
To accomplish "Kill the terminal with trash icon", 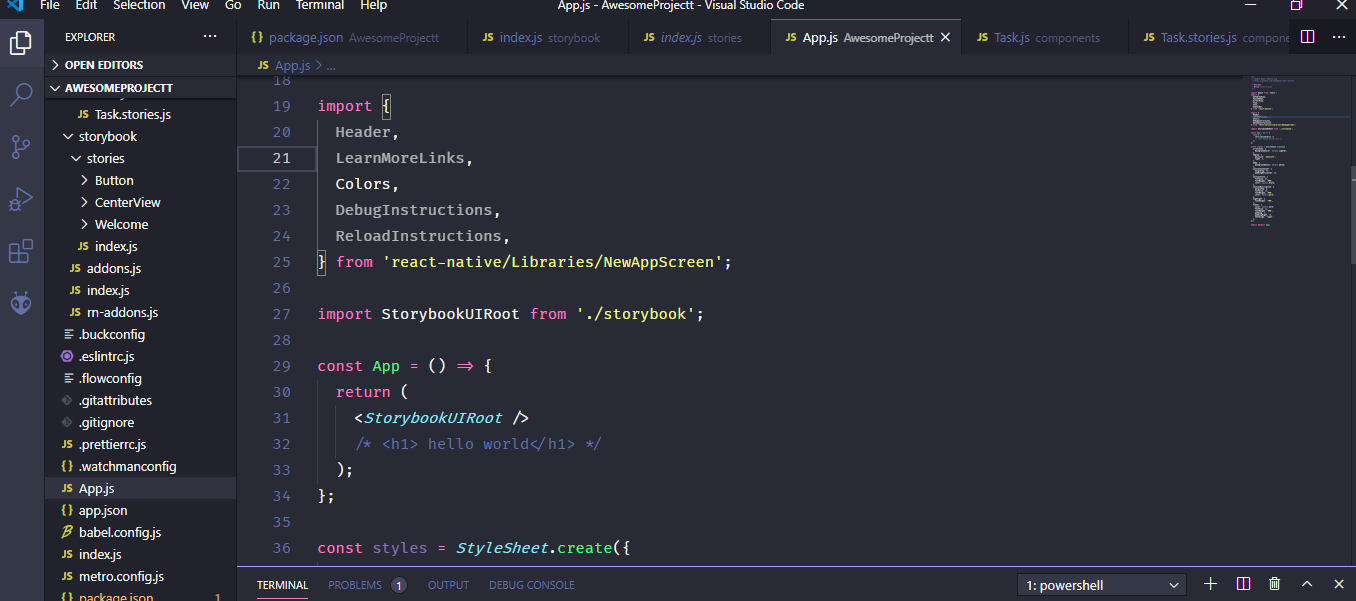I will tap(1274, 584).
